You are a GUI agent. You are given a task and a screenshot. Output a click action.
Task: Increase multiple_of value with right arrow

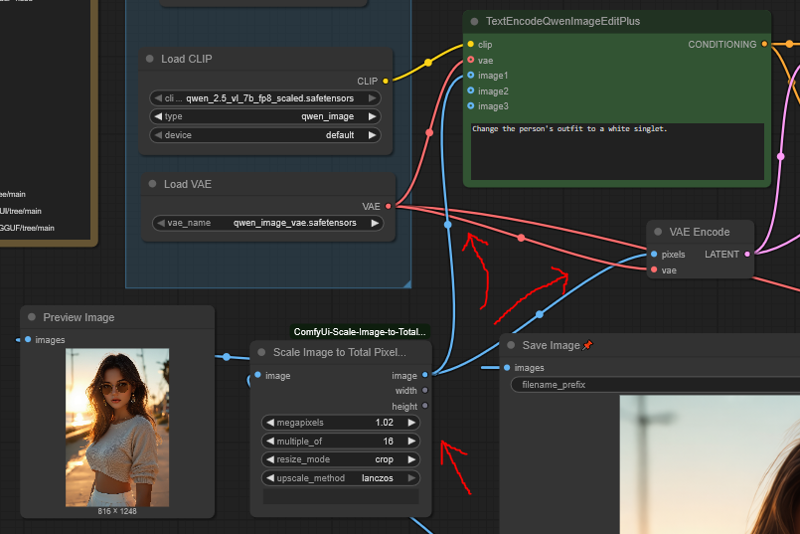[x=412, y=441]
